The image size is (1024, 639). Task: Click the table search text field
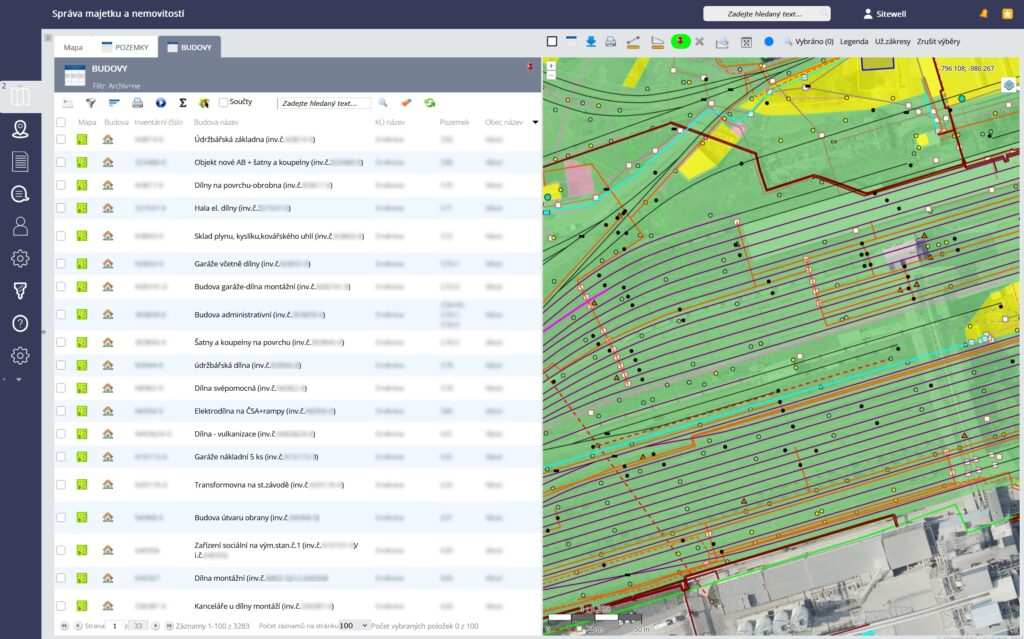point(325,103)
